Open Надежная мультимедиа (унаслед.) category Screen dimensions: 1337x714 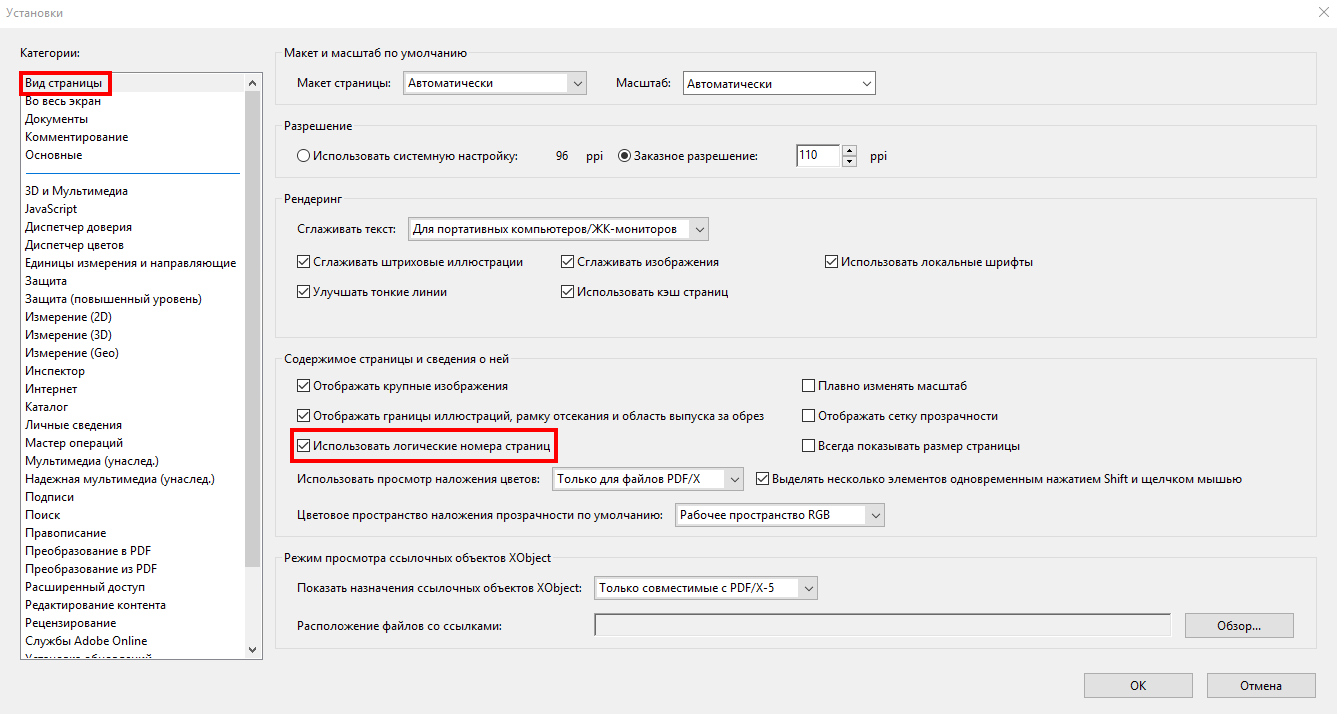click(120, 479)
